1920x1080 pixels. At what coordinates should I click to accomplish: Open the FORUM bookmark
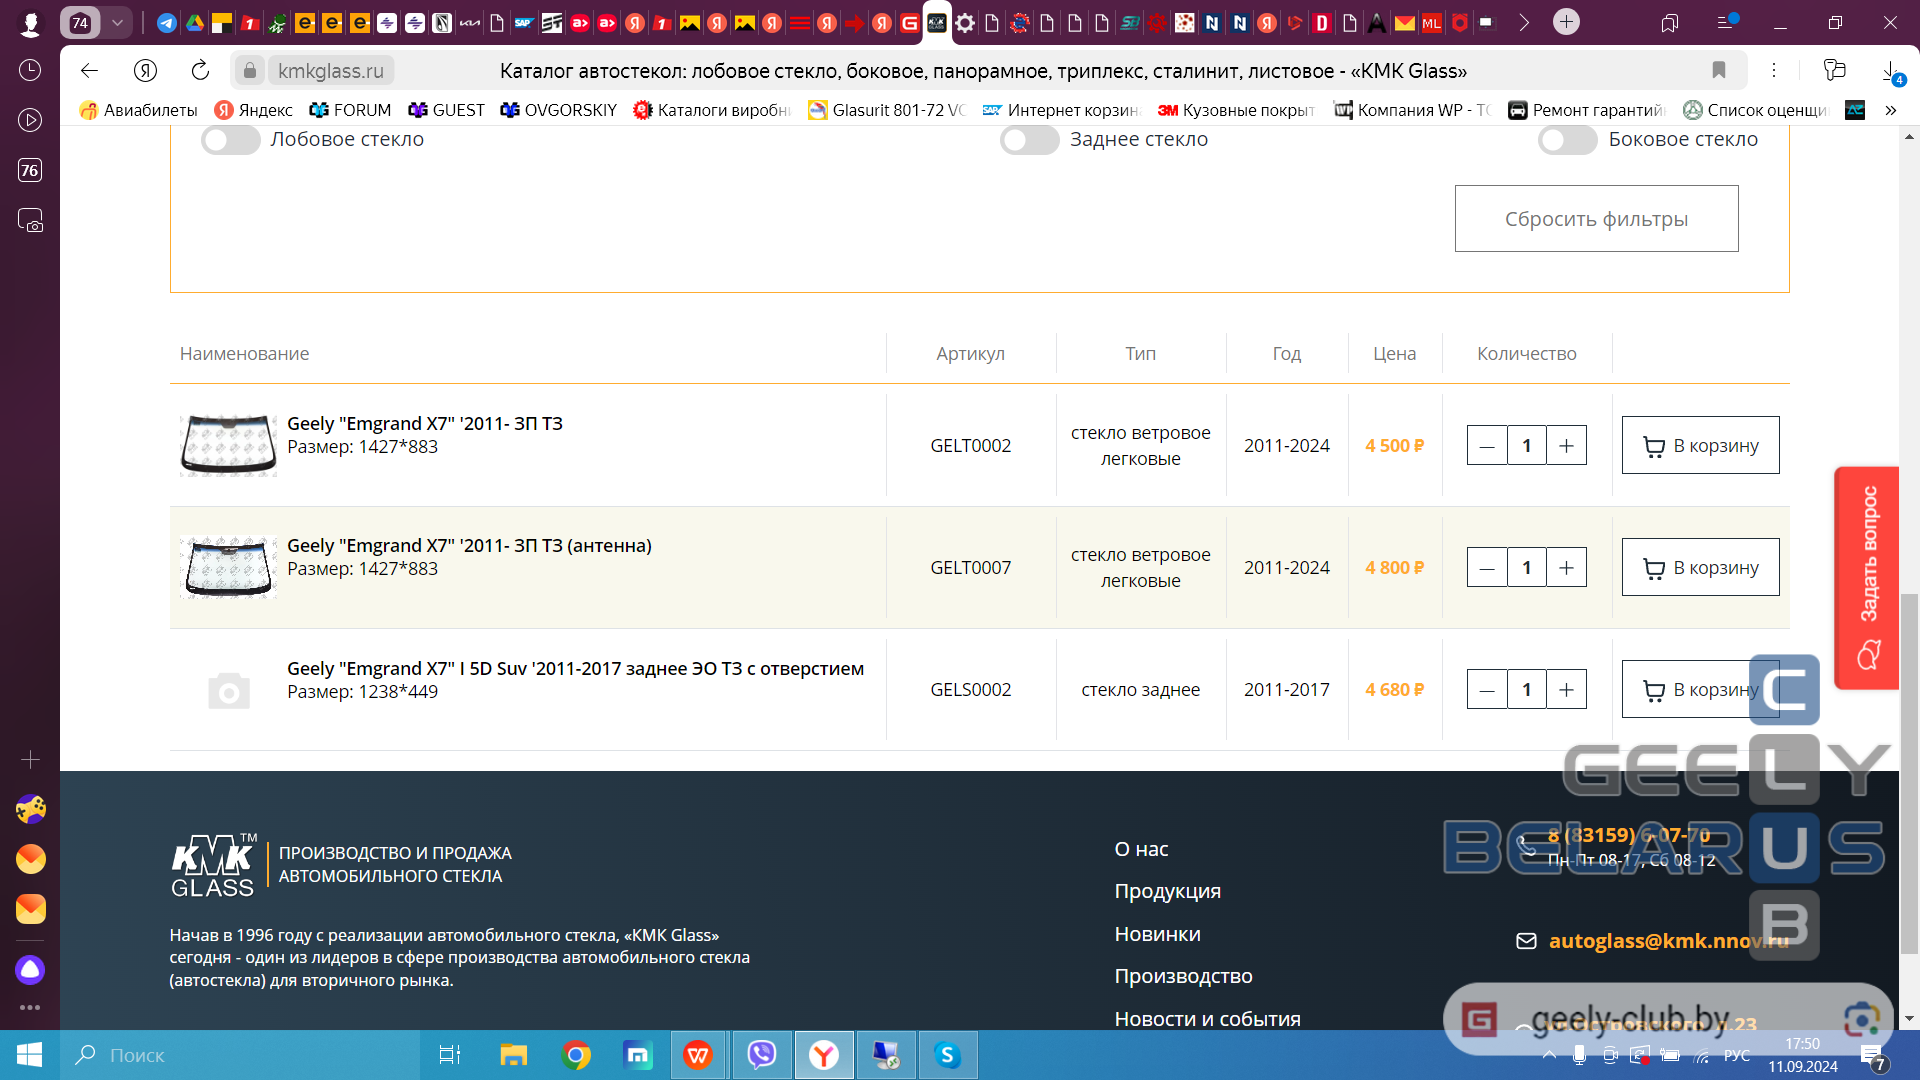point(350,110)
